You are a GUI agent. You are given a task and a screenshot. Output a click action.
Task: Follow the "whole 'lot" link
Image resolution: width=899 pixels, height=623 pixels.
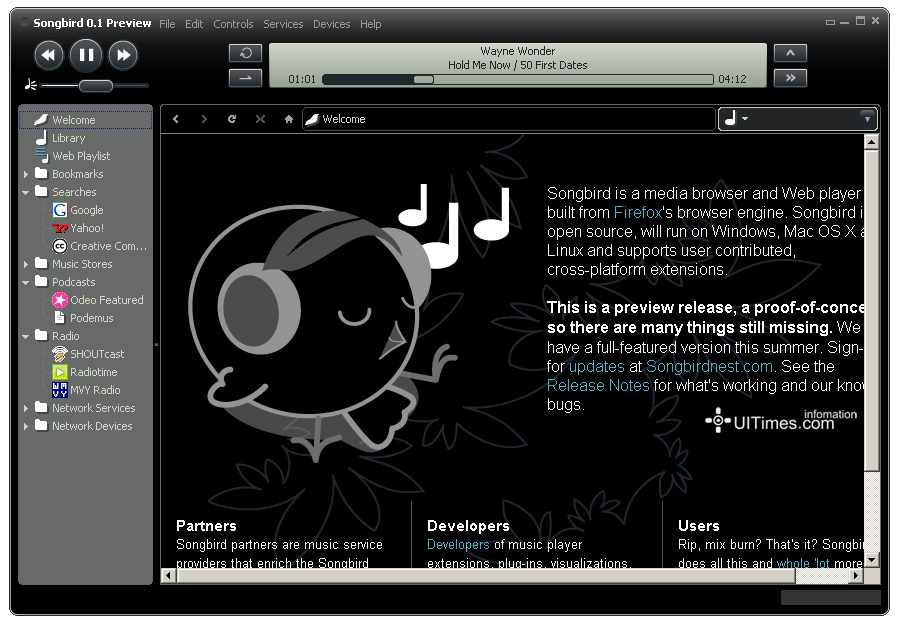point(803,563)
